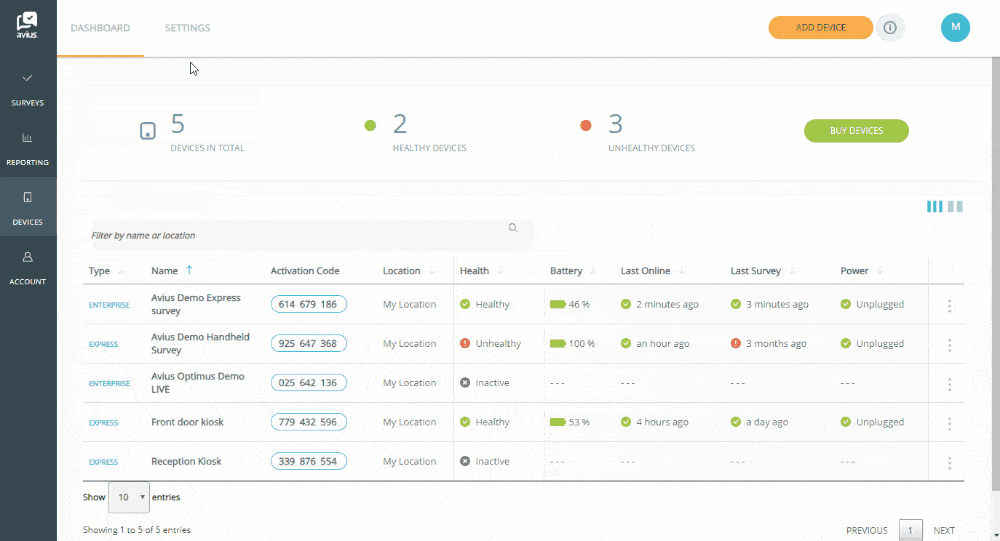Open the show entries count dropdown

(129, 497)
